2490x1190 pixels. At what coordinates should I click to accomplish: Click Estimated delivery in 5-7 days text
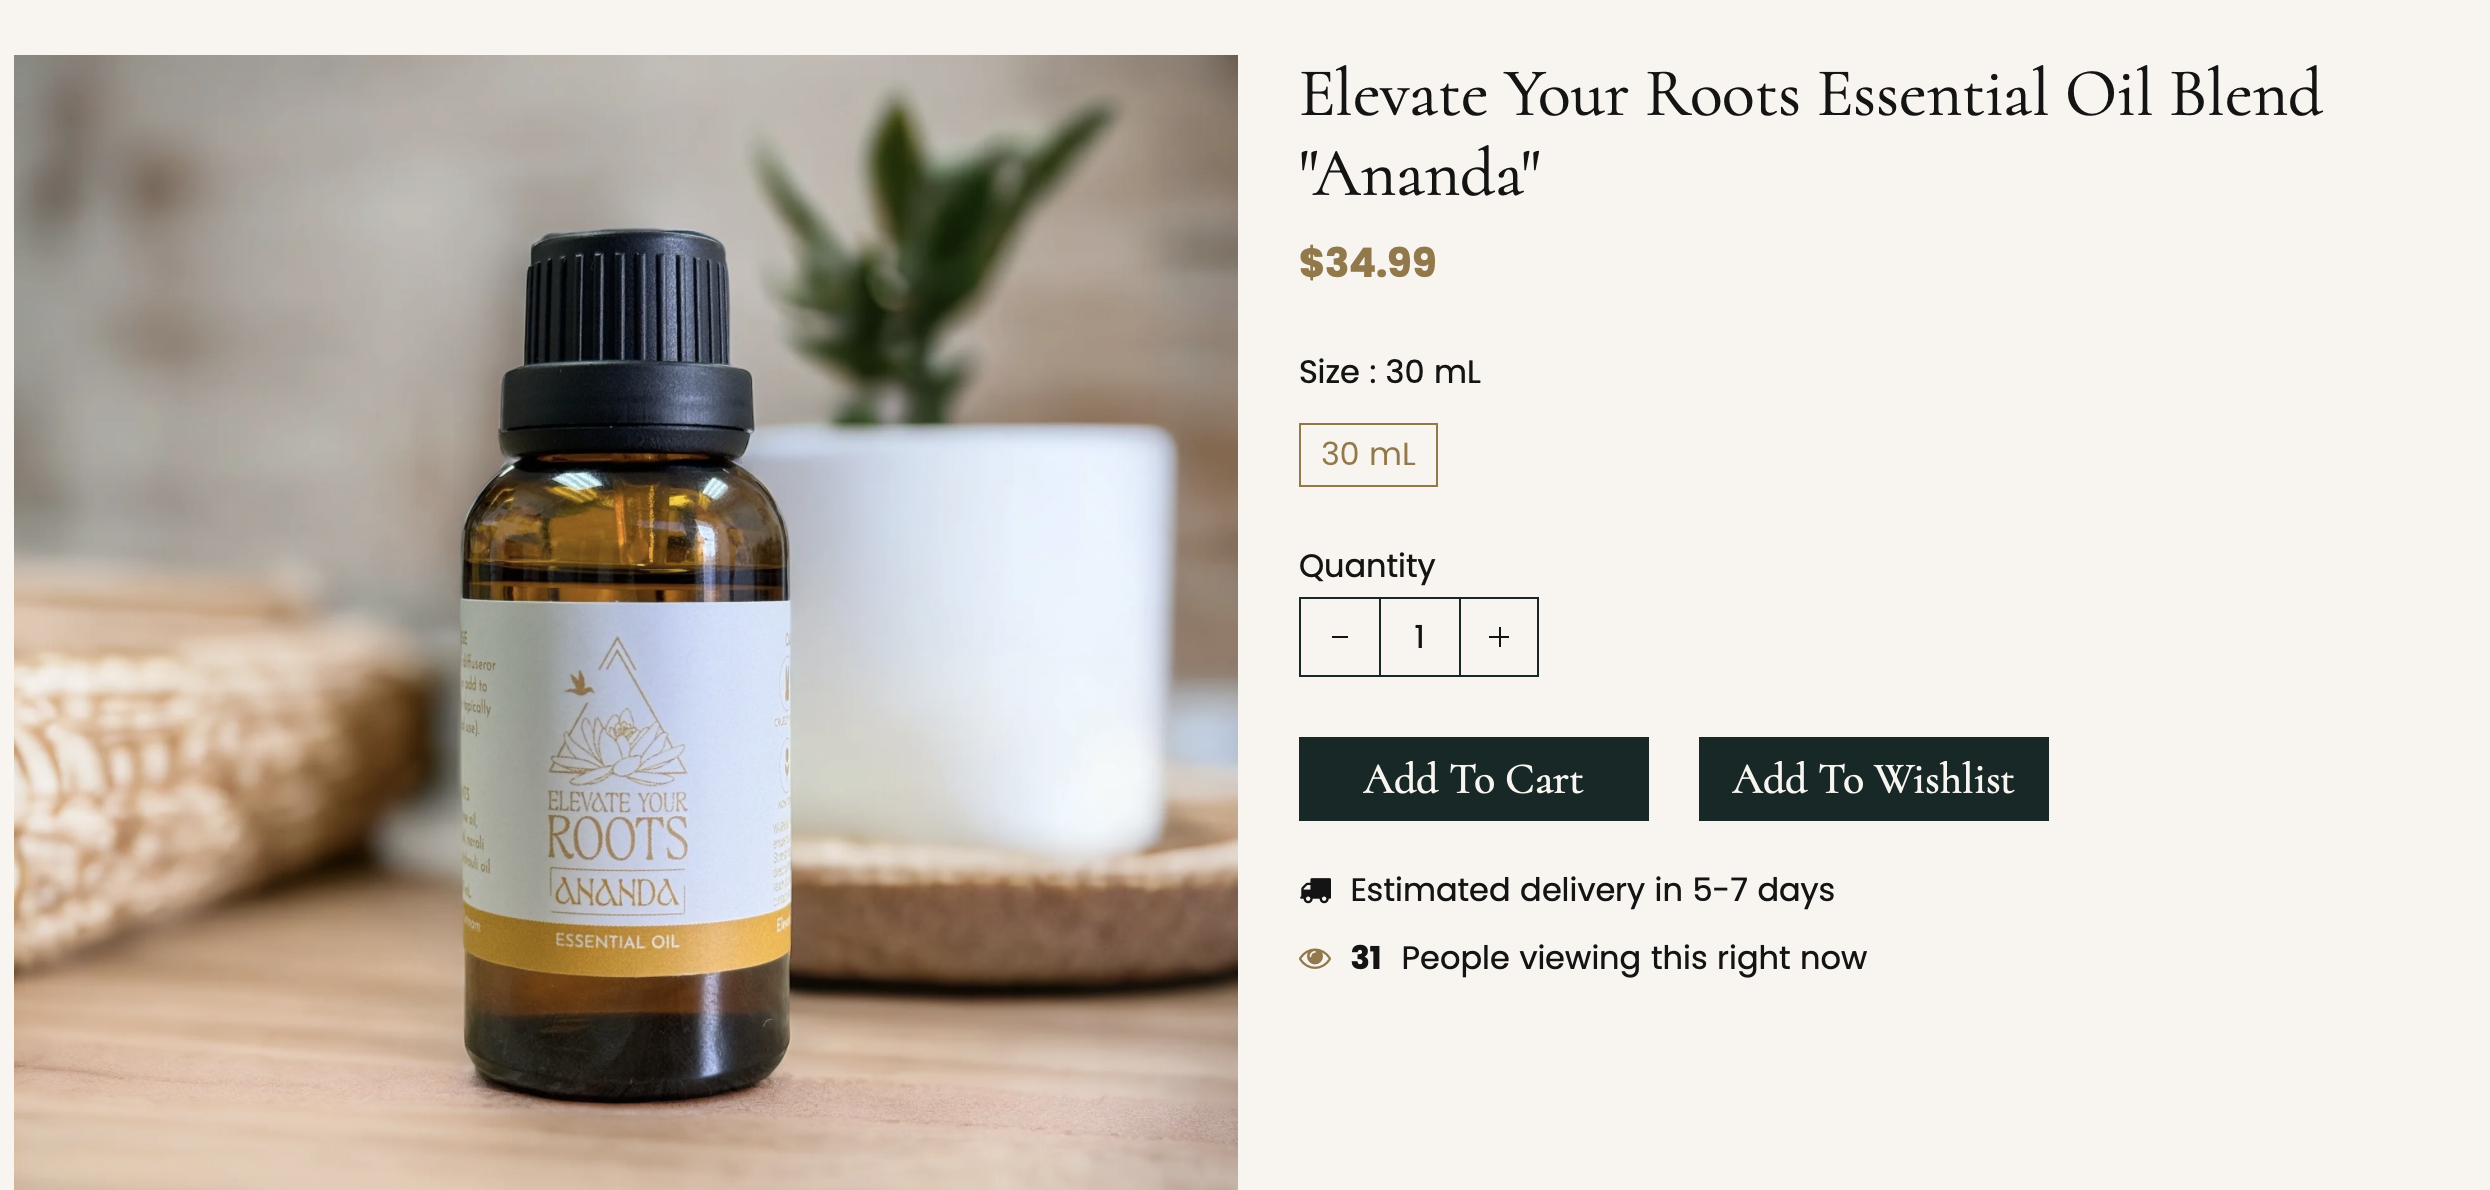pyautogui.click(x=1592, y=890)
